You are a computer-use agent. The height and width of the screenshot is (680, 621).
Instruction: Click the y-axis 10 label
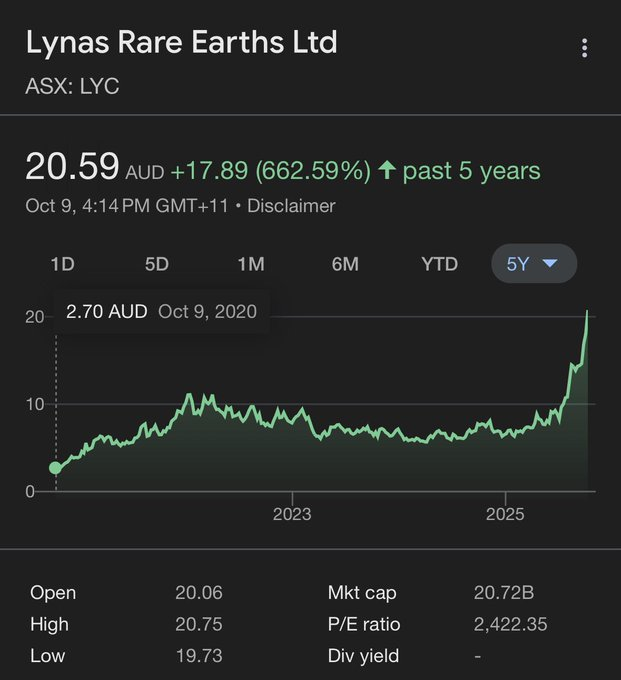(x=35, y=404)
